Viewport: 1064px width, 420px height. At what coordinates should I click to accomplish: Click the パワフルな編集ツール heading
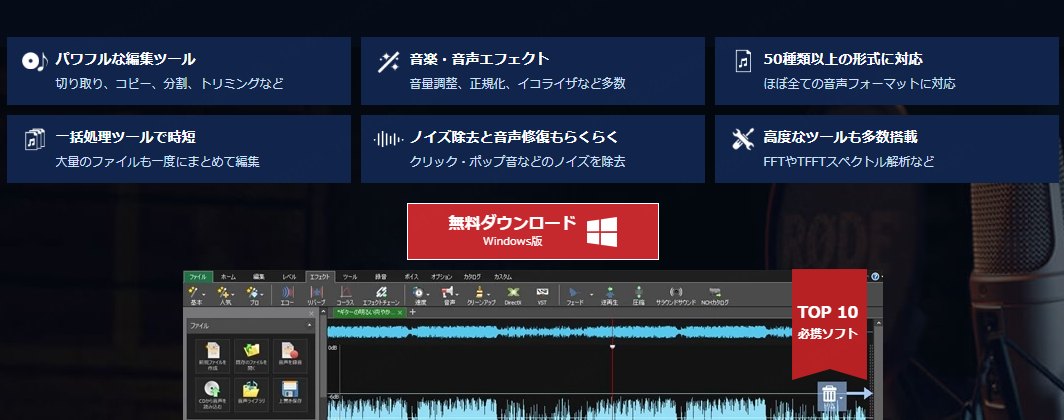coord(126,59)
